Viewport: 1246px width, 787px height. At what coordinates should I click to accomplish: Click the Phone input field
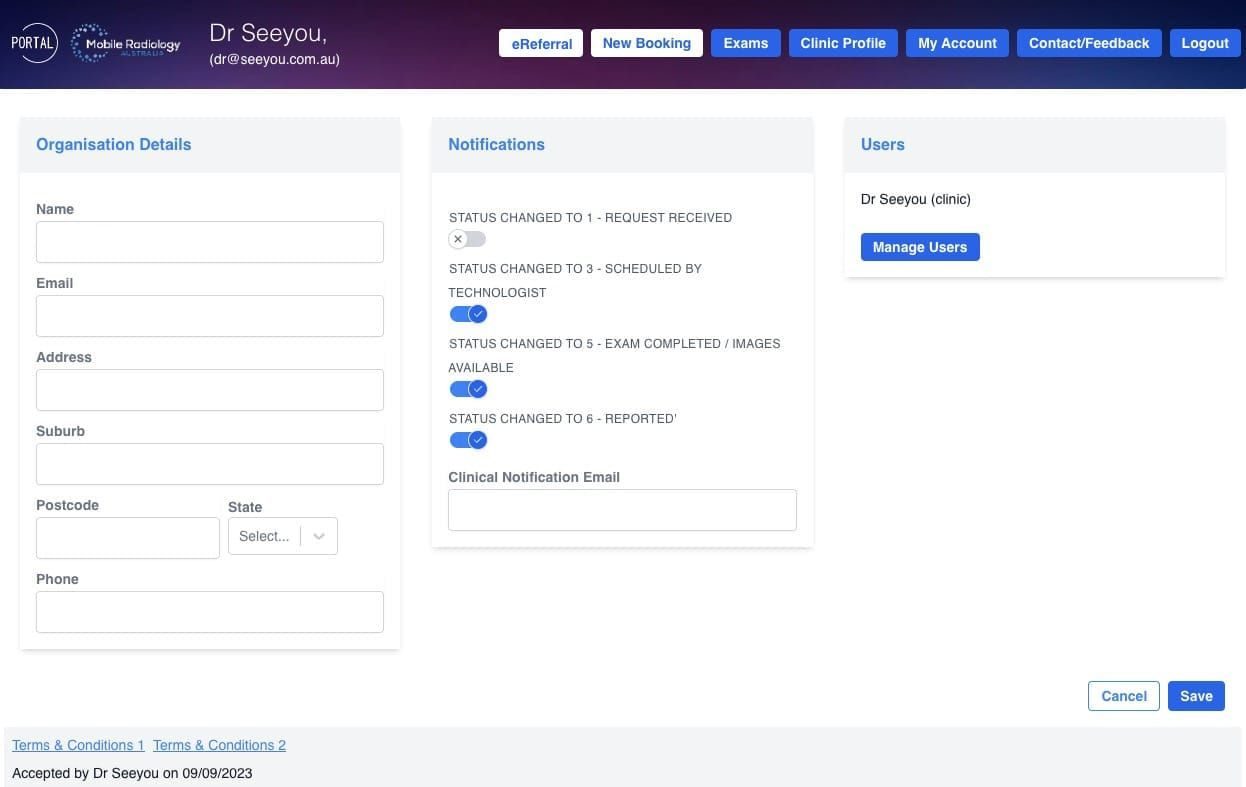tap(210, 612)
